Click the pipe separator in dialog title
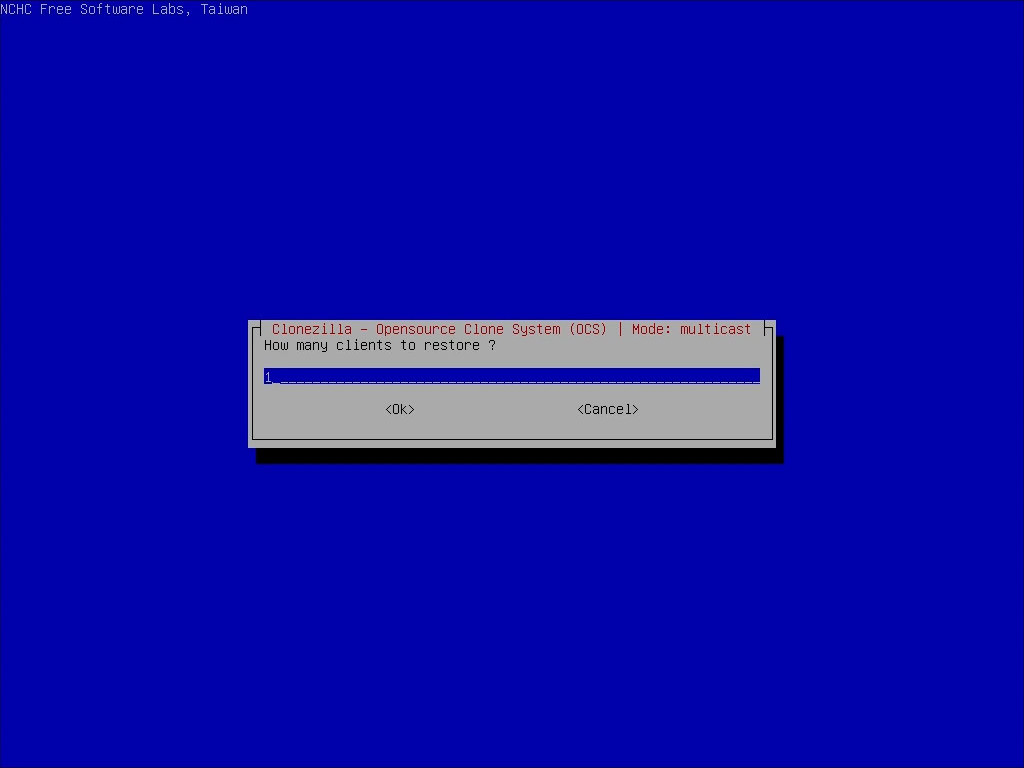The width and height of the screenshot is (1024, 768). coord(620,329)
